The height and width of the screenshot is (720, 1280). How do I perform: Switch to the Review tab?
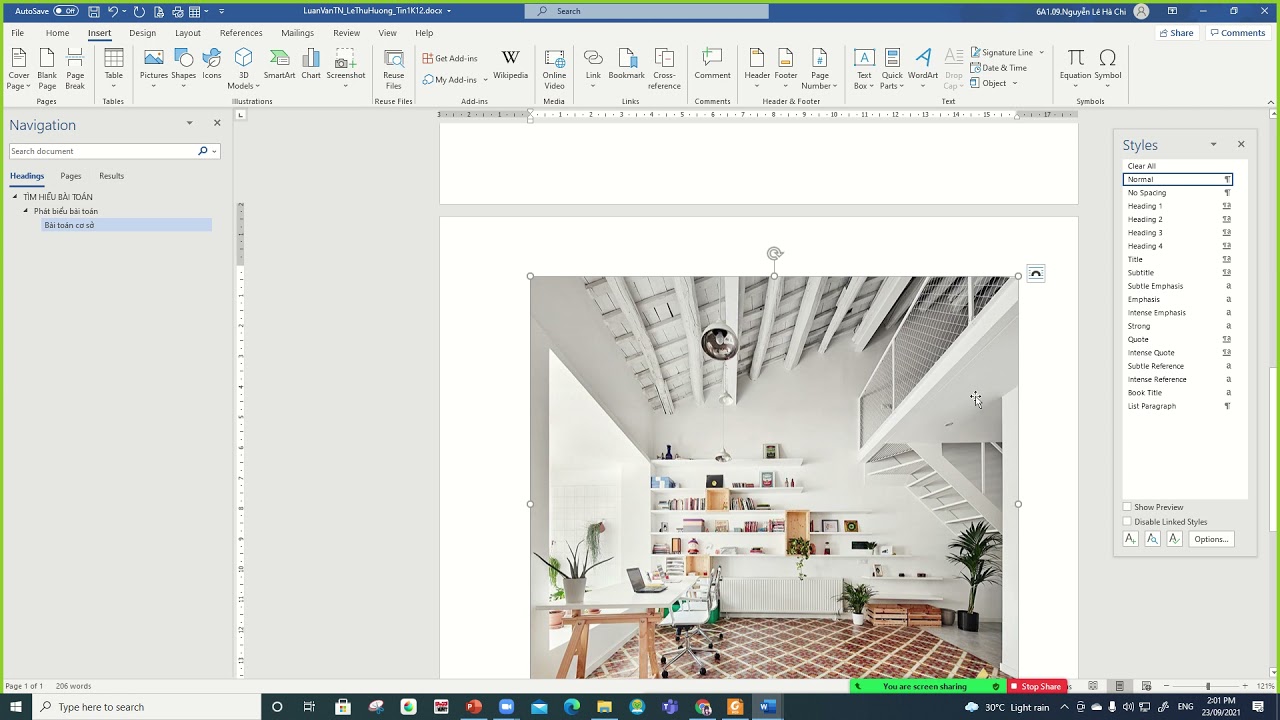tap(347, 33)
